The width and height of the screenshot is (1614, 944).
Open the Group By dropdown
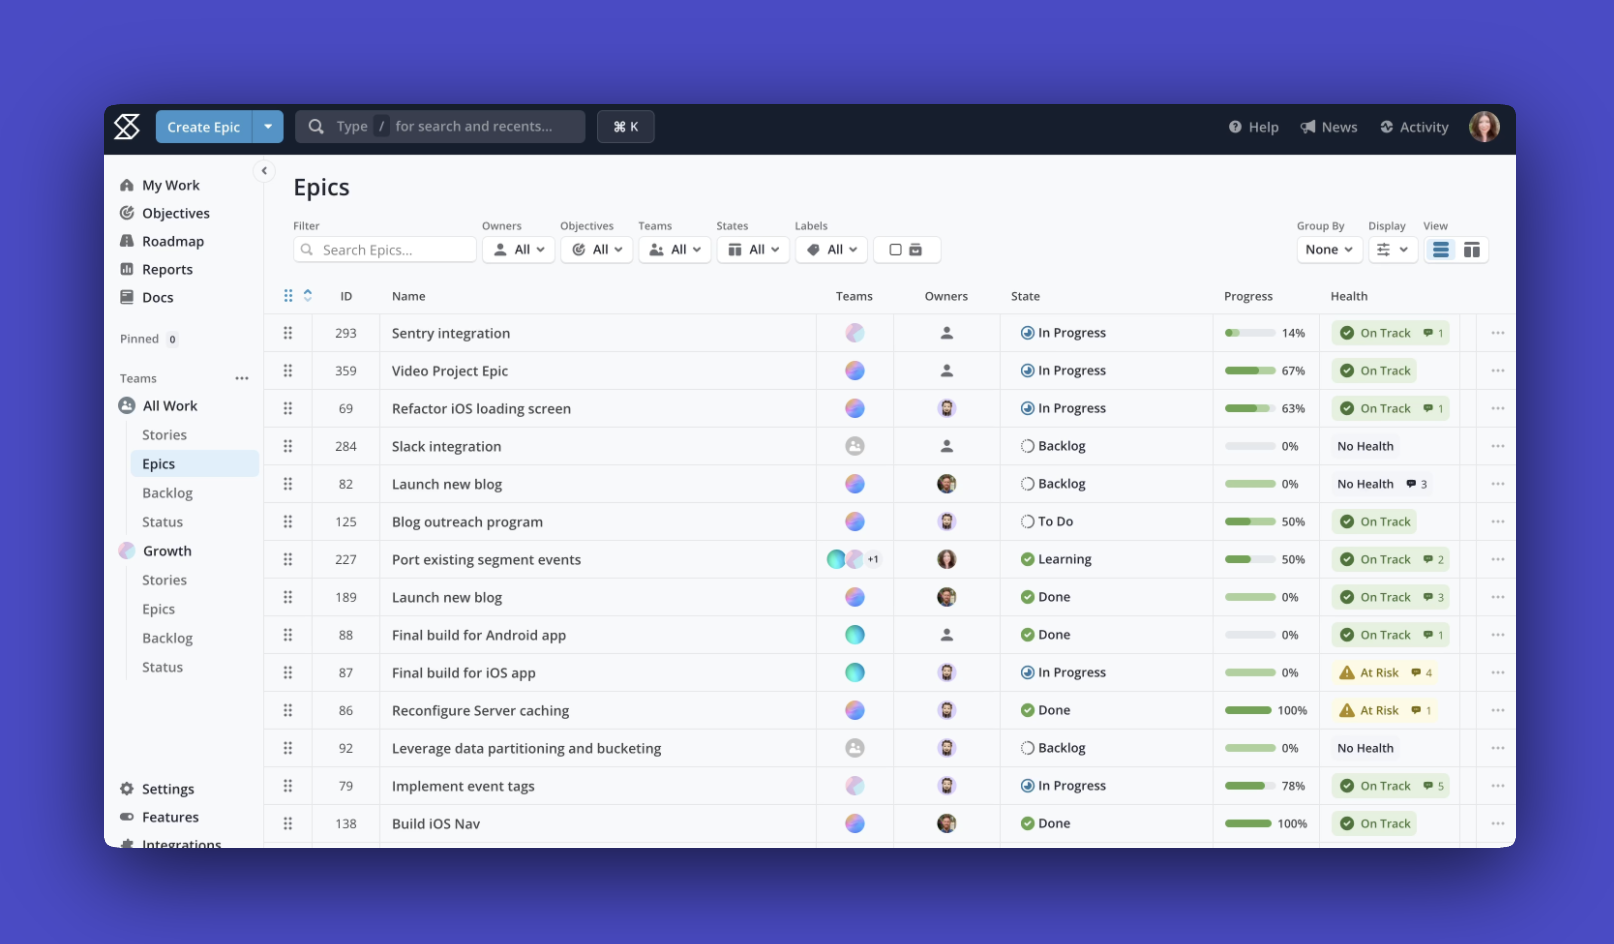(1329, 249)
